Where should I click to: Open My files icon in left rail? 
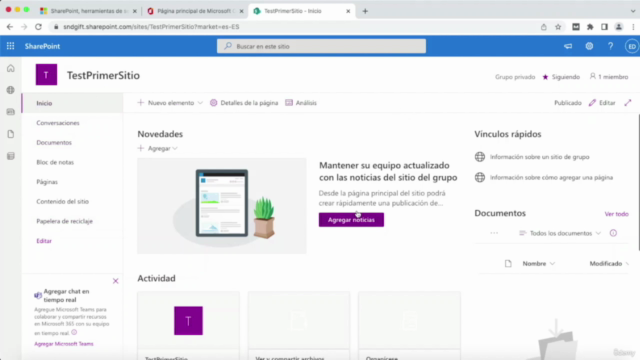click(x=11, y=134)
